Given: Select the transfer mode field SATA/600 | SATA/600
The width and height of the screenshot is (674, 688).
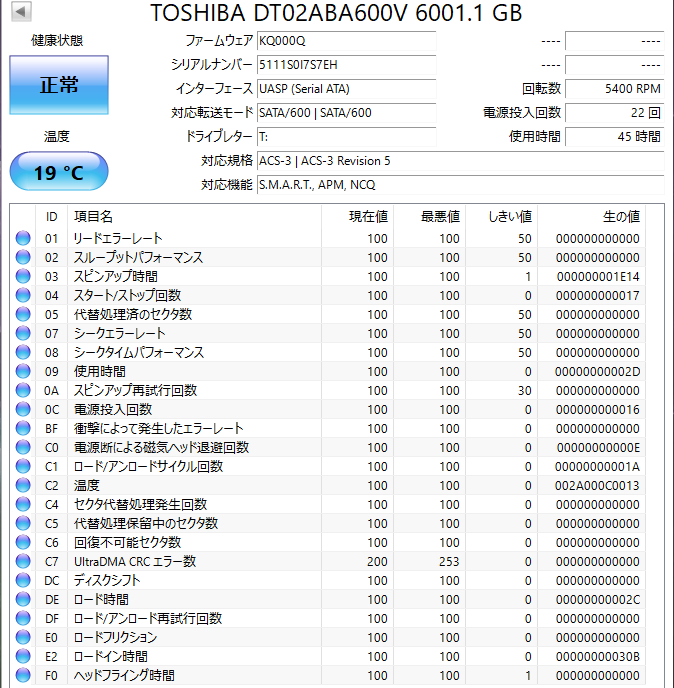Looking at the screenshot, I should [x=346, y=113].
